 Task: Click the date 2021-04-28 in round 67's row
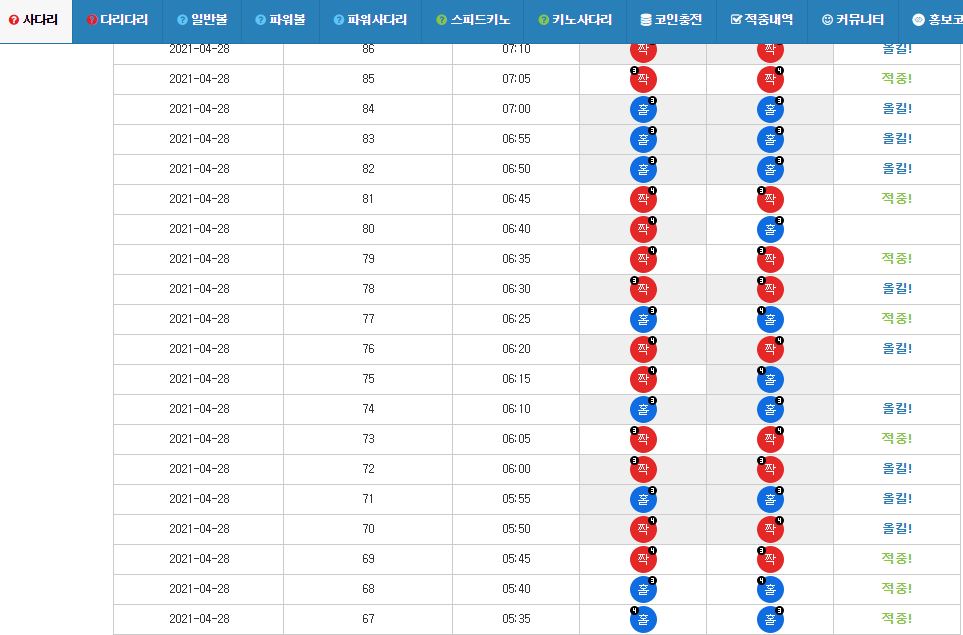199,618
